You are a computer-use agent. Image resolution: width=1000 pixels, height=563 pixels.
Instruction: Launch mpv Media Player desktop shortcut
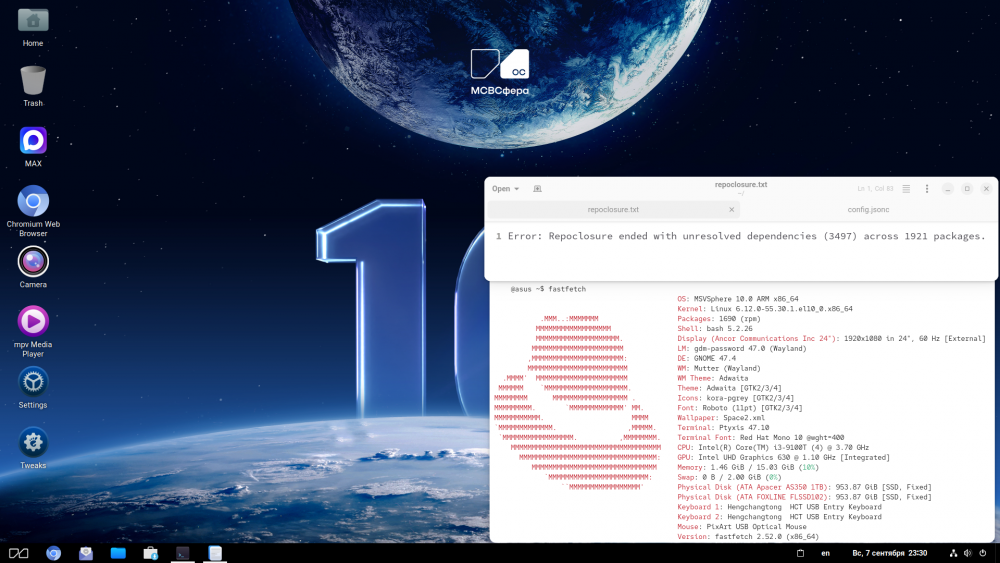pos(33,322)
